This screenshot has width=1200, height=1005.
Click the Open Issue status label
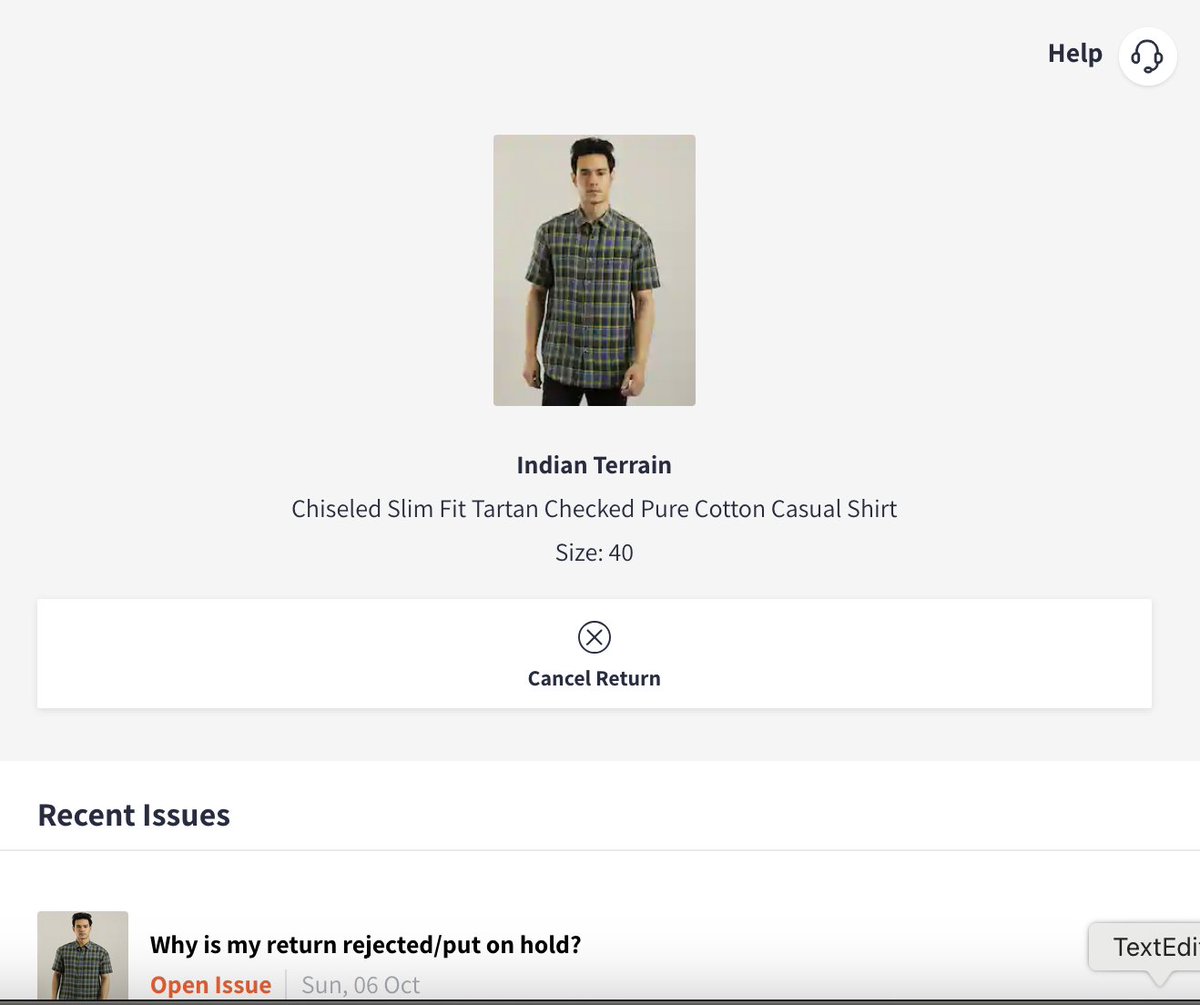[x=210, y=984]
